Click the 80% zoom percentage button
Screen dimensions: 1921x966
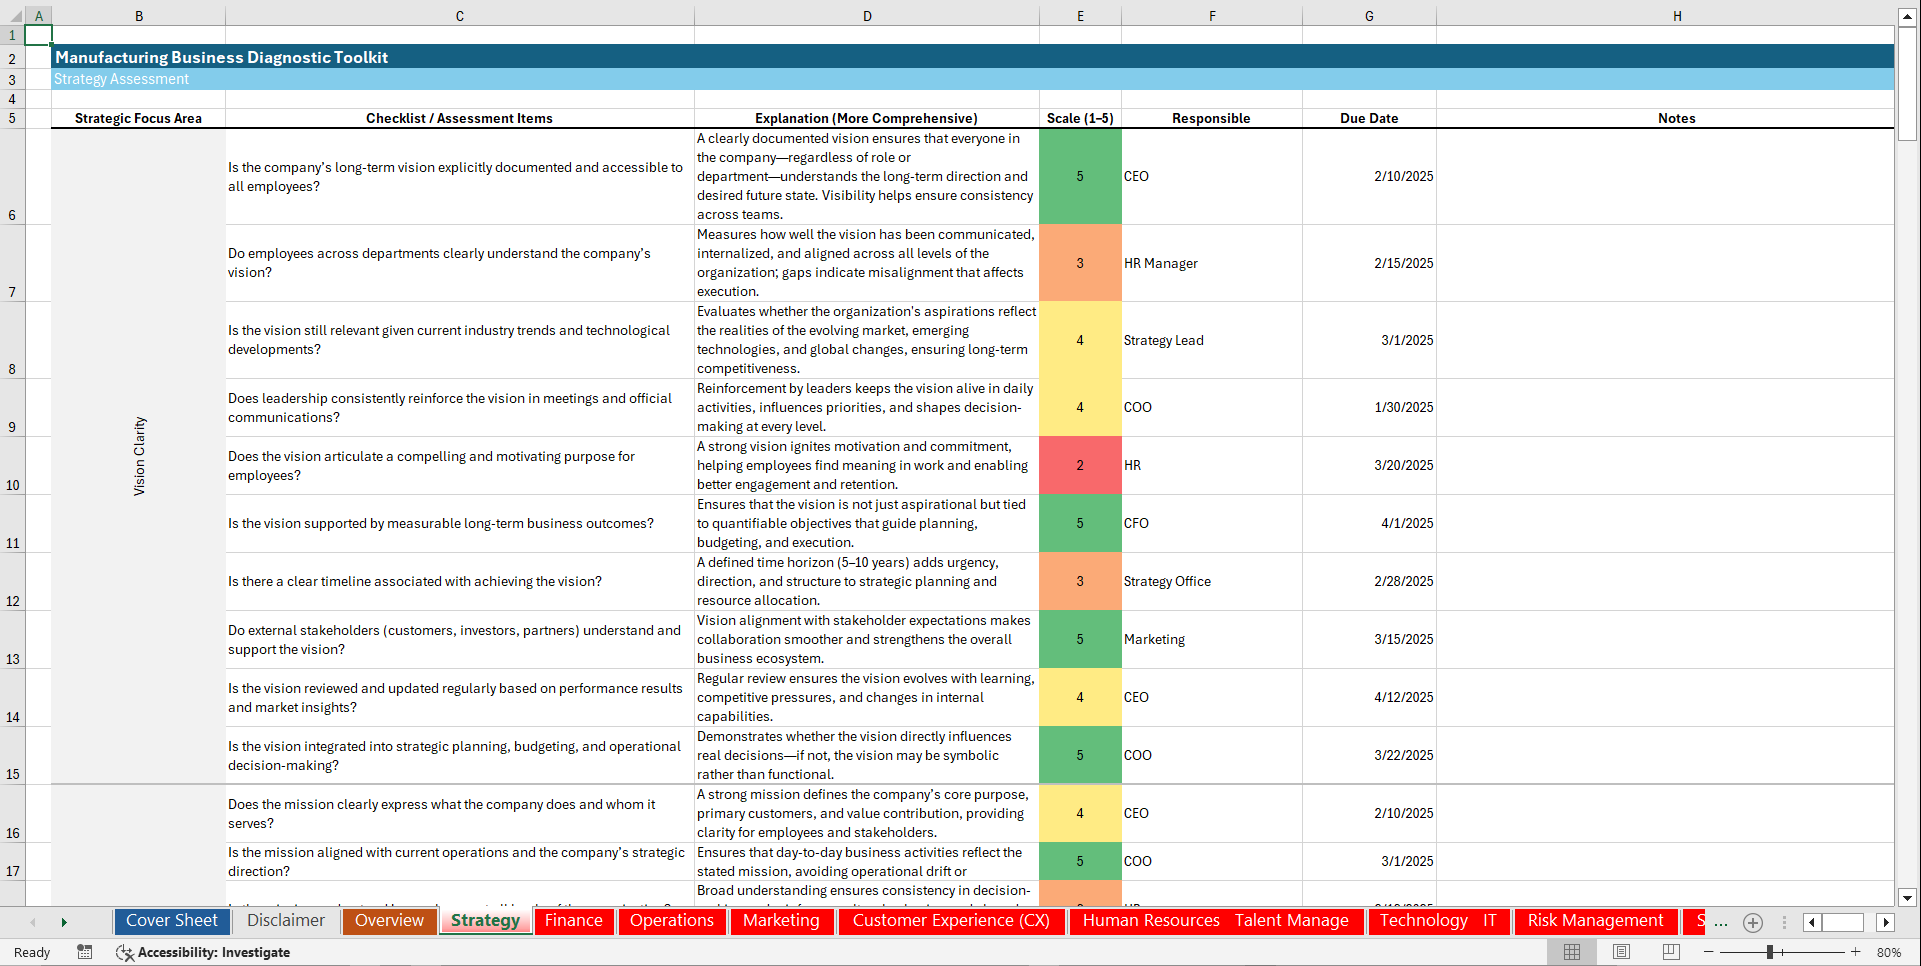click(1890, 952)
